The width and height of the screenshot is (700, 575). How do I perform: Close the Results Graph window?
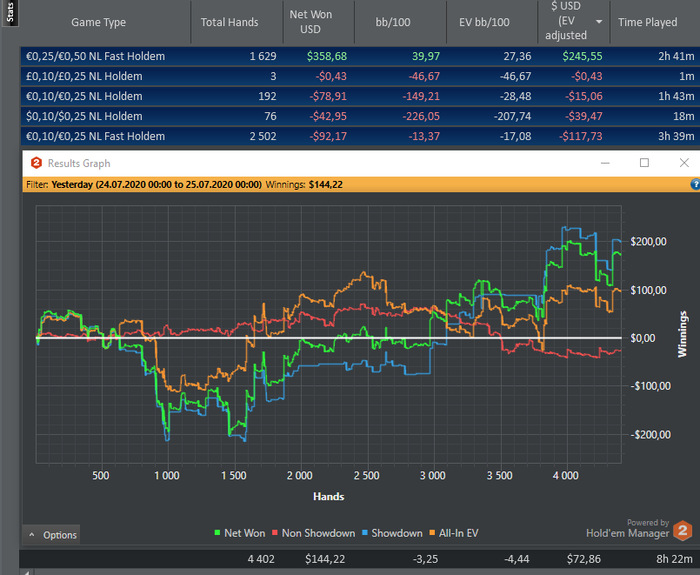tap(683, 163)
